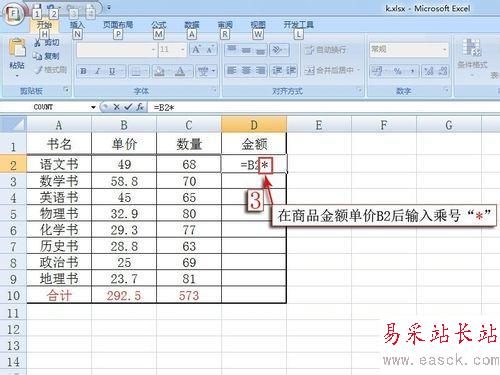Click the comma style icon

pyautogui.click(x=412, y=71)
